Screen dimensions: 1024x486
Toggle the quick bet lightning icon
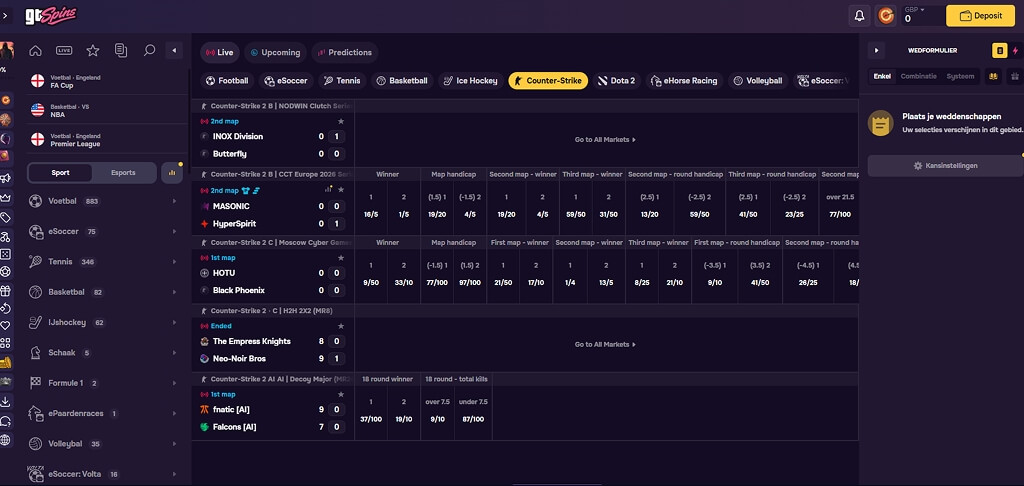(x=1016, y=50)
